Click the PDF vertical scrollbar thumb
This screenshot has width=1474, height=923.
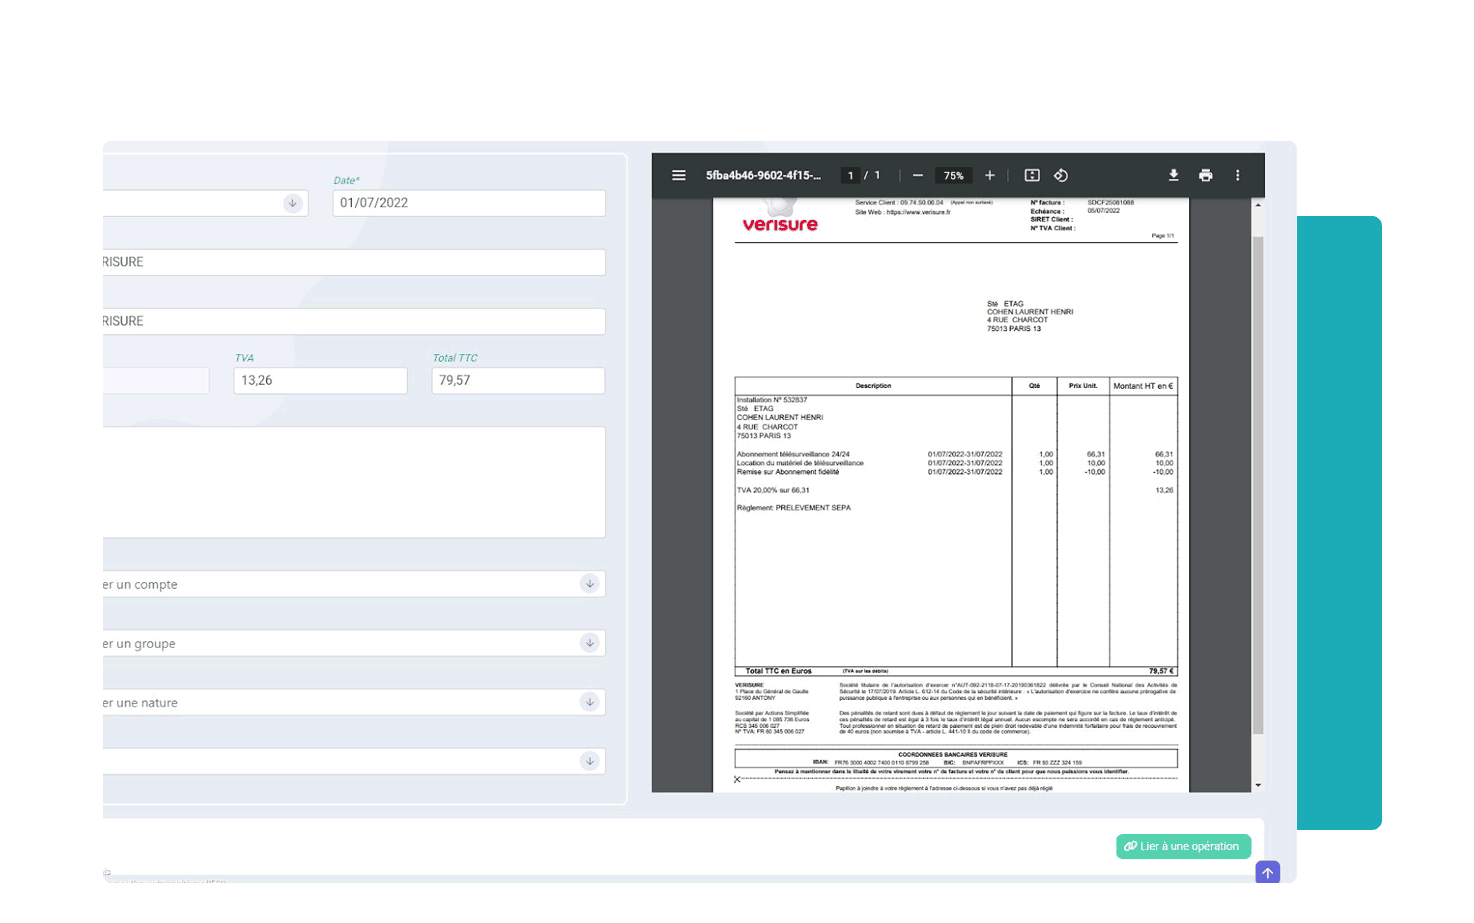pyautogui.click(x=1258, y=485)
